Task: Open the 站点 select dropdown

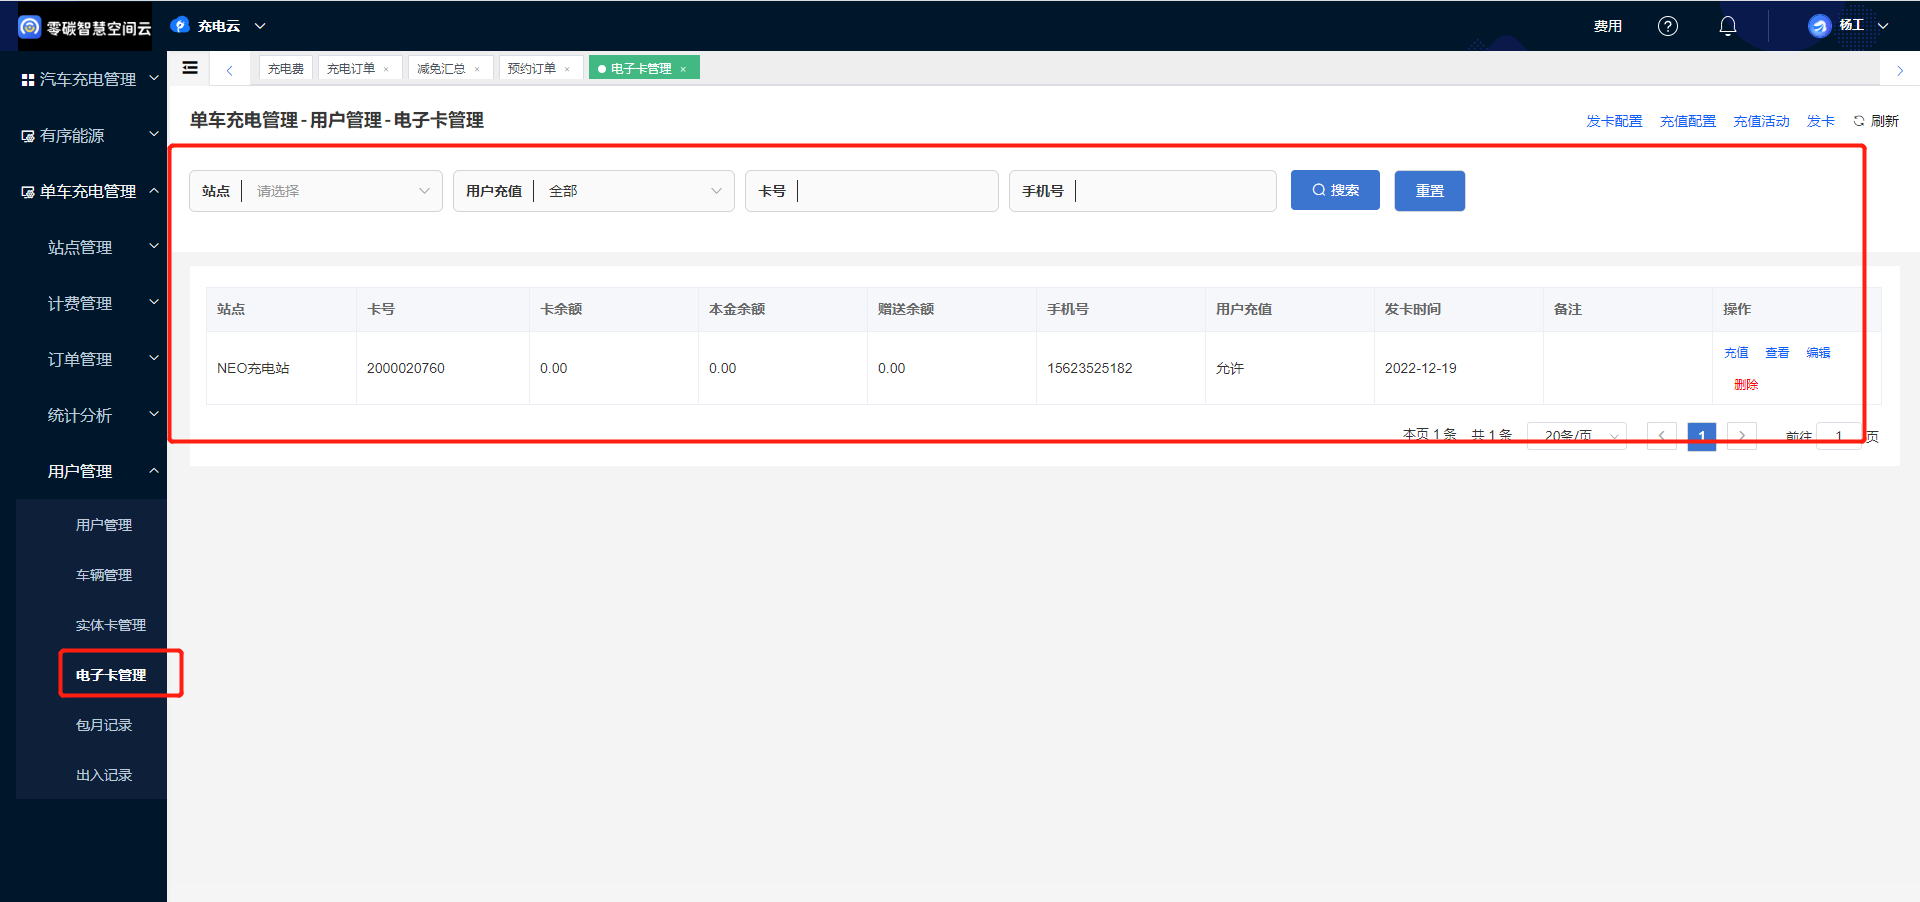Action: point(316,191)
